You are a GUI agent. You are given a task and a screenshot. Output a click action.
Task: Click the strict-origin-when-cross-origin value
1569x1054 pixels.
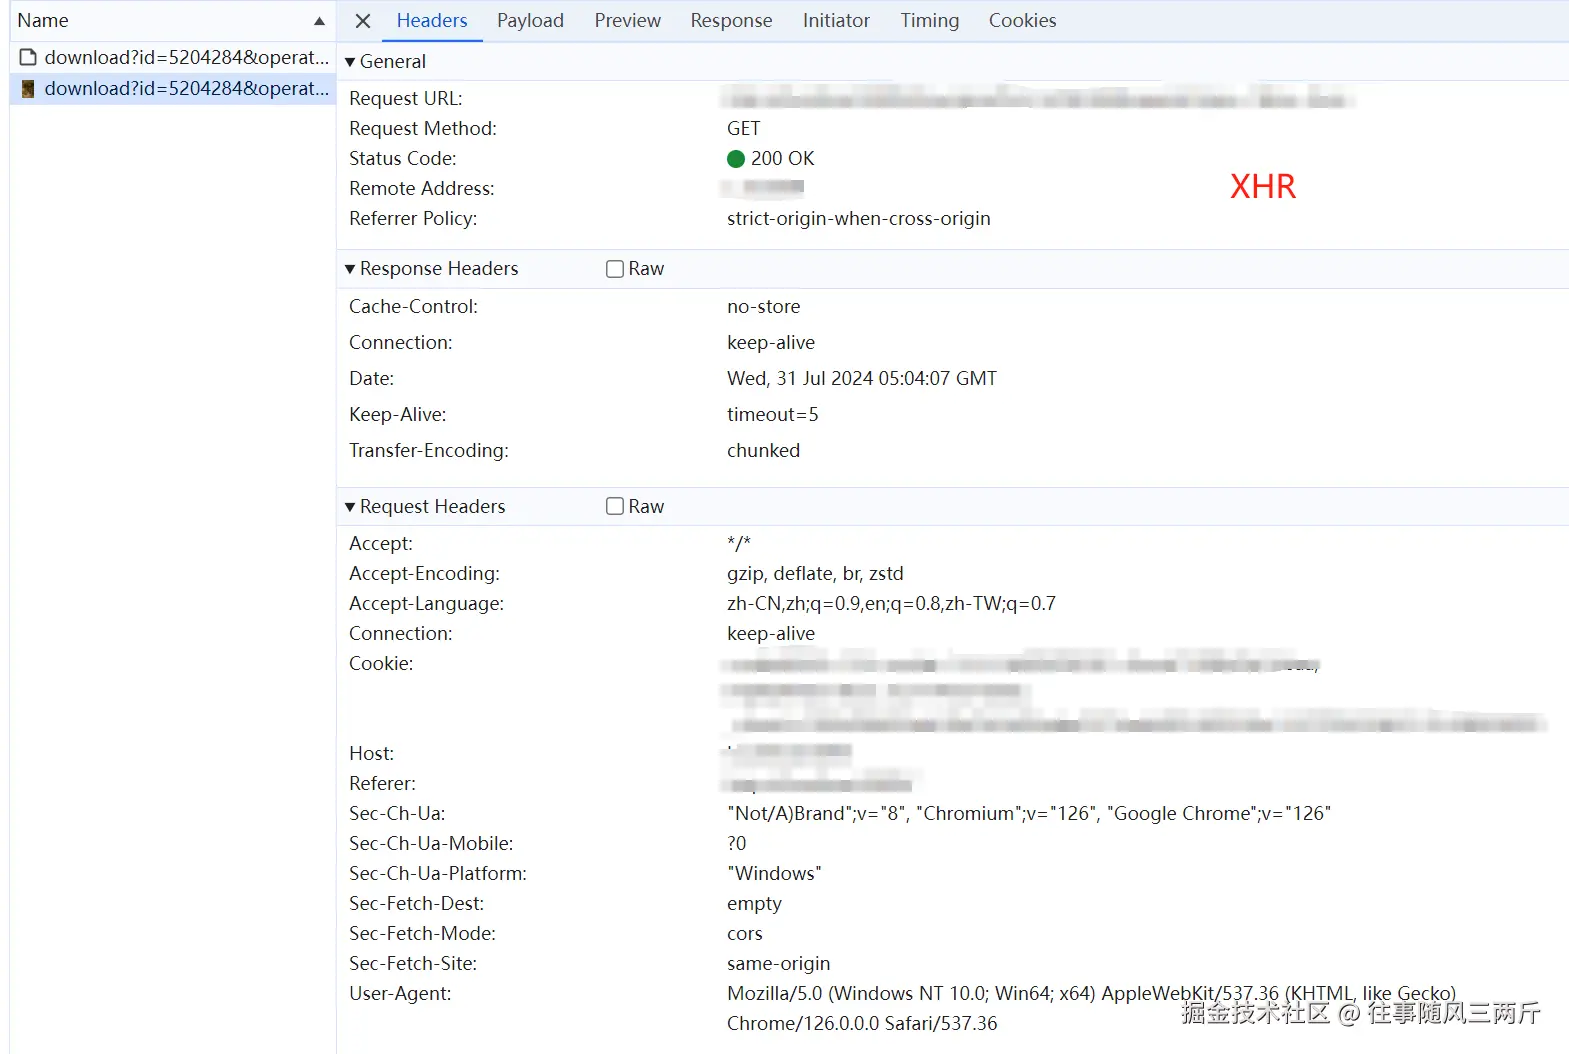coord(858,219)
